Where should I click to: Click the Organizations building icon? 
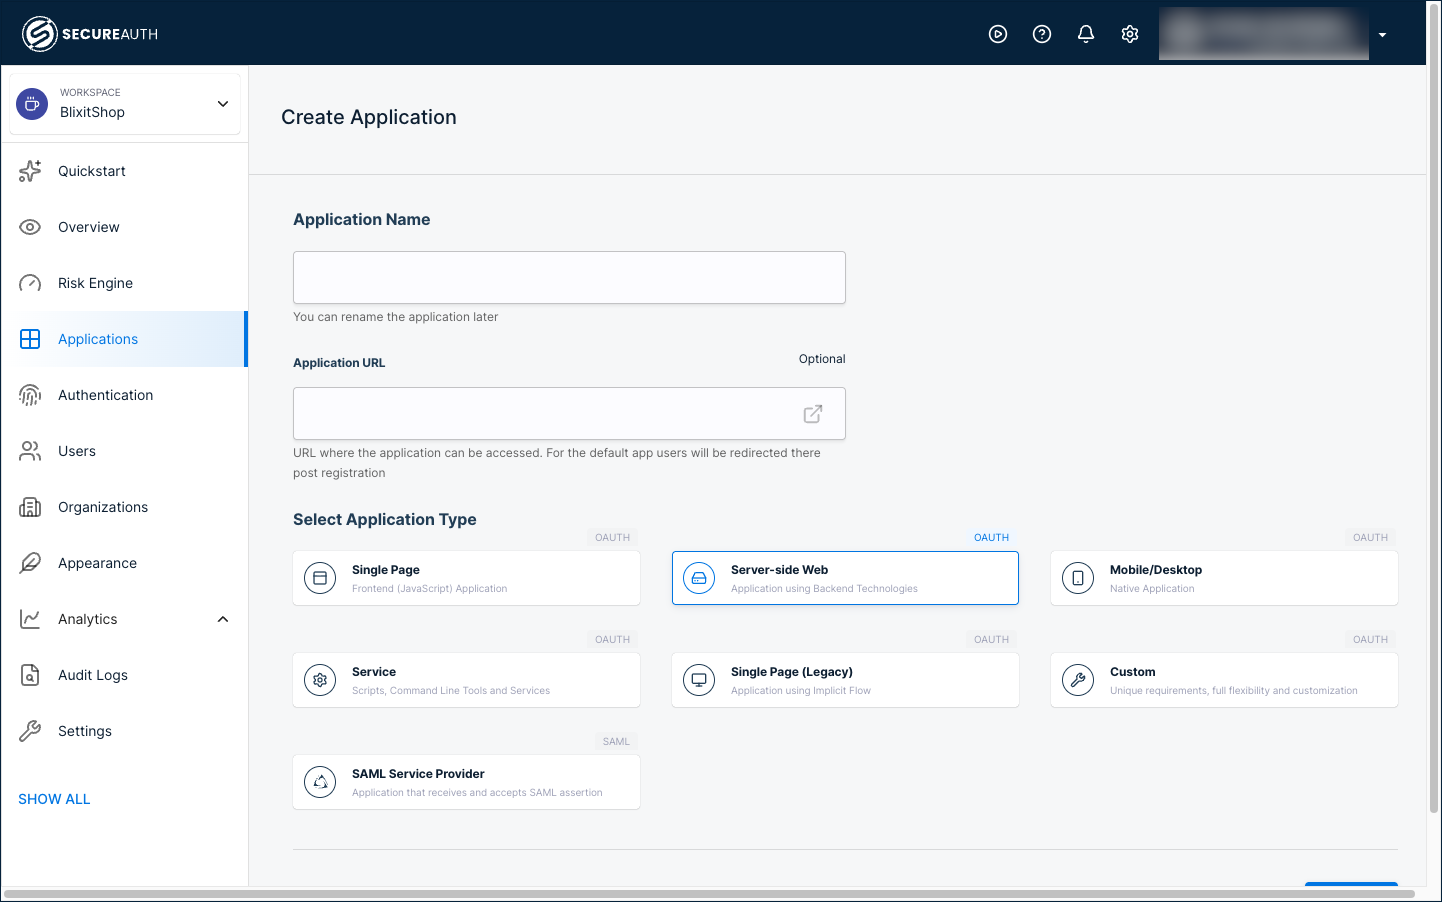30,507
